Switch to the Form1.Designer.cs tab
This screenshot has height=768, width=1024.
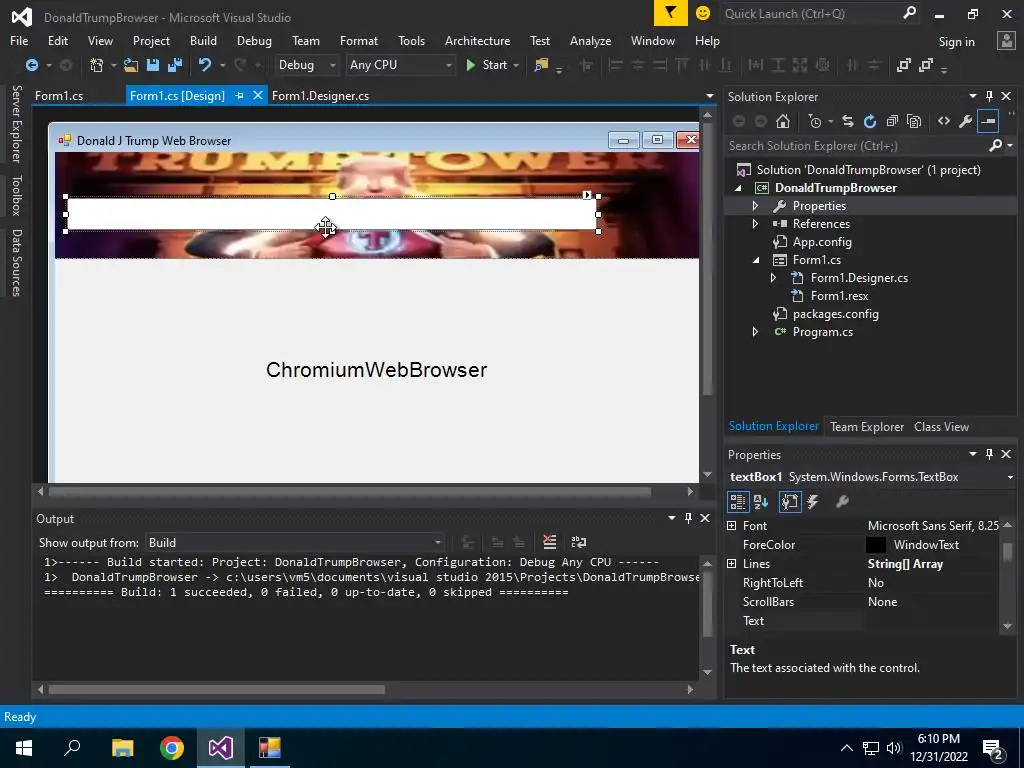click(320, 96)
